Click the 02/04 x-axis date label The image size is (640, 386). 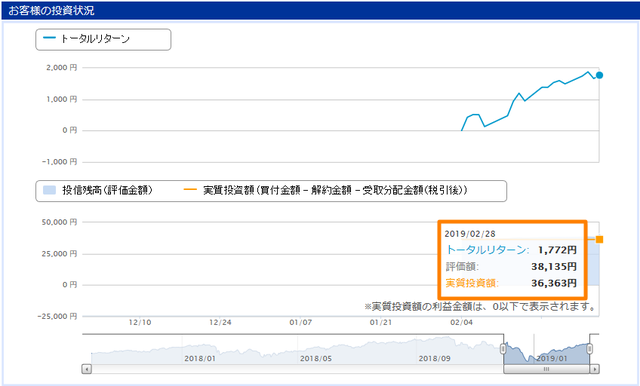click(461, 322)
